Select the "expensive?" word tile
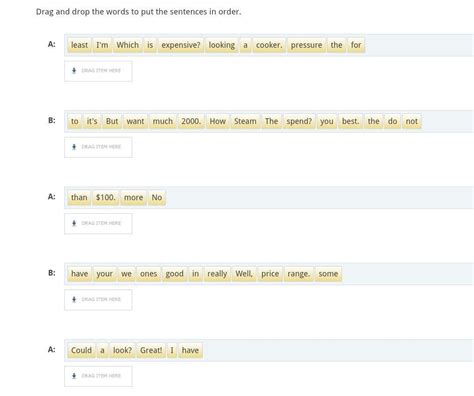Viewport: 474px width, 396px height. pyautogui.click(x=181, y=45)
